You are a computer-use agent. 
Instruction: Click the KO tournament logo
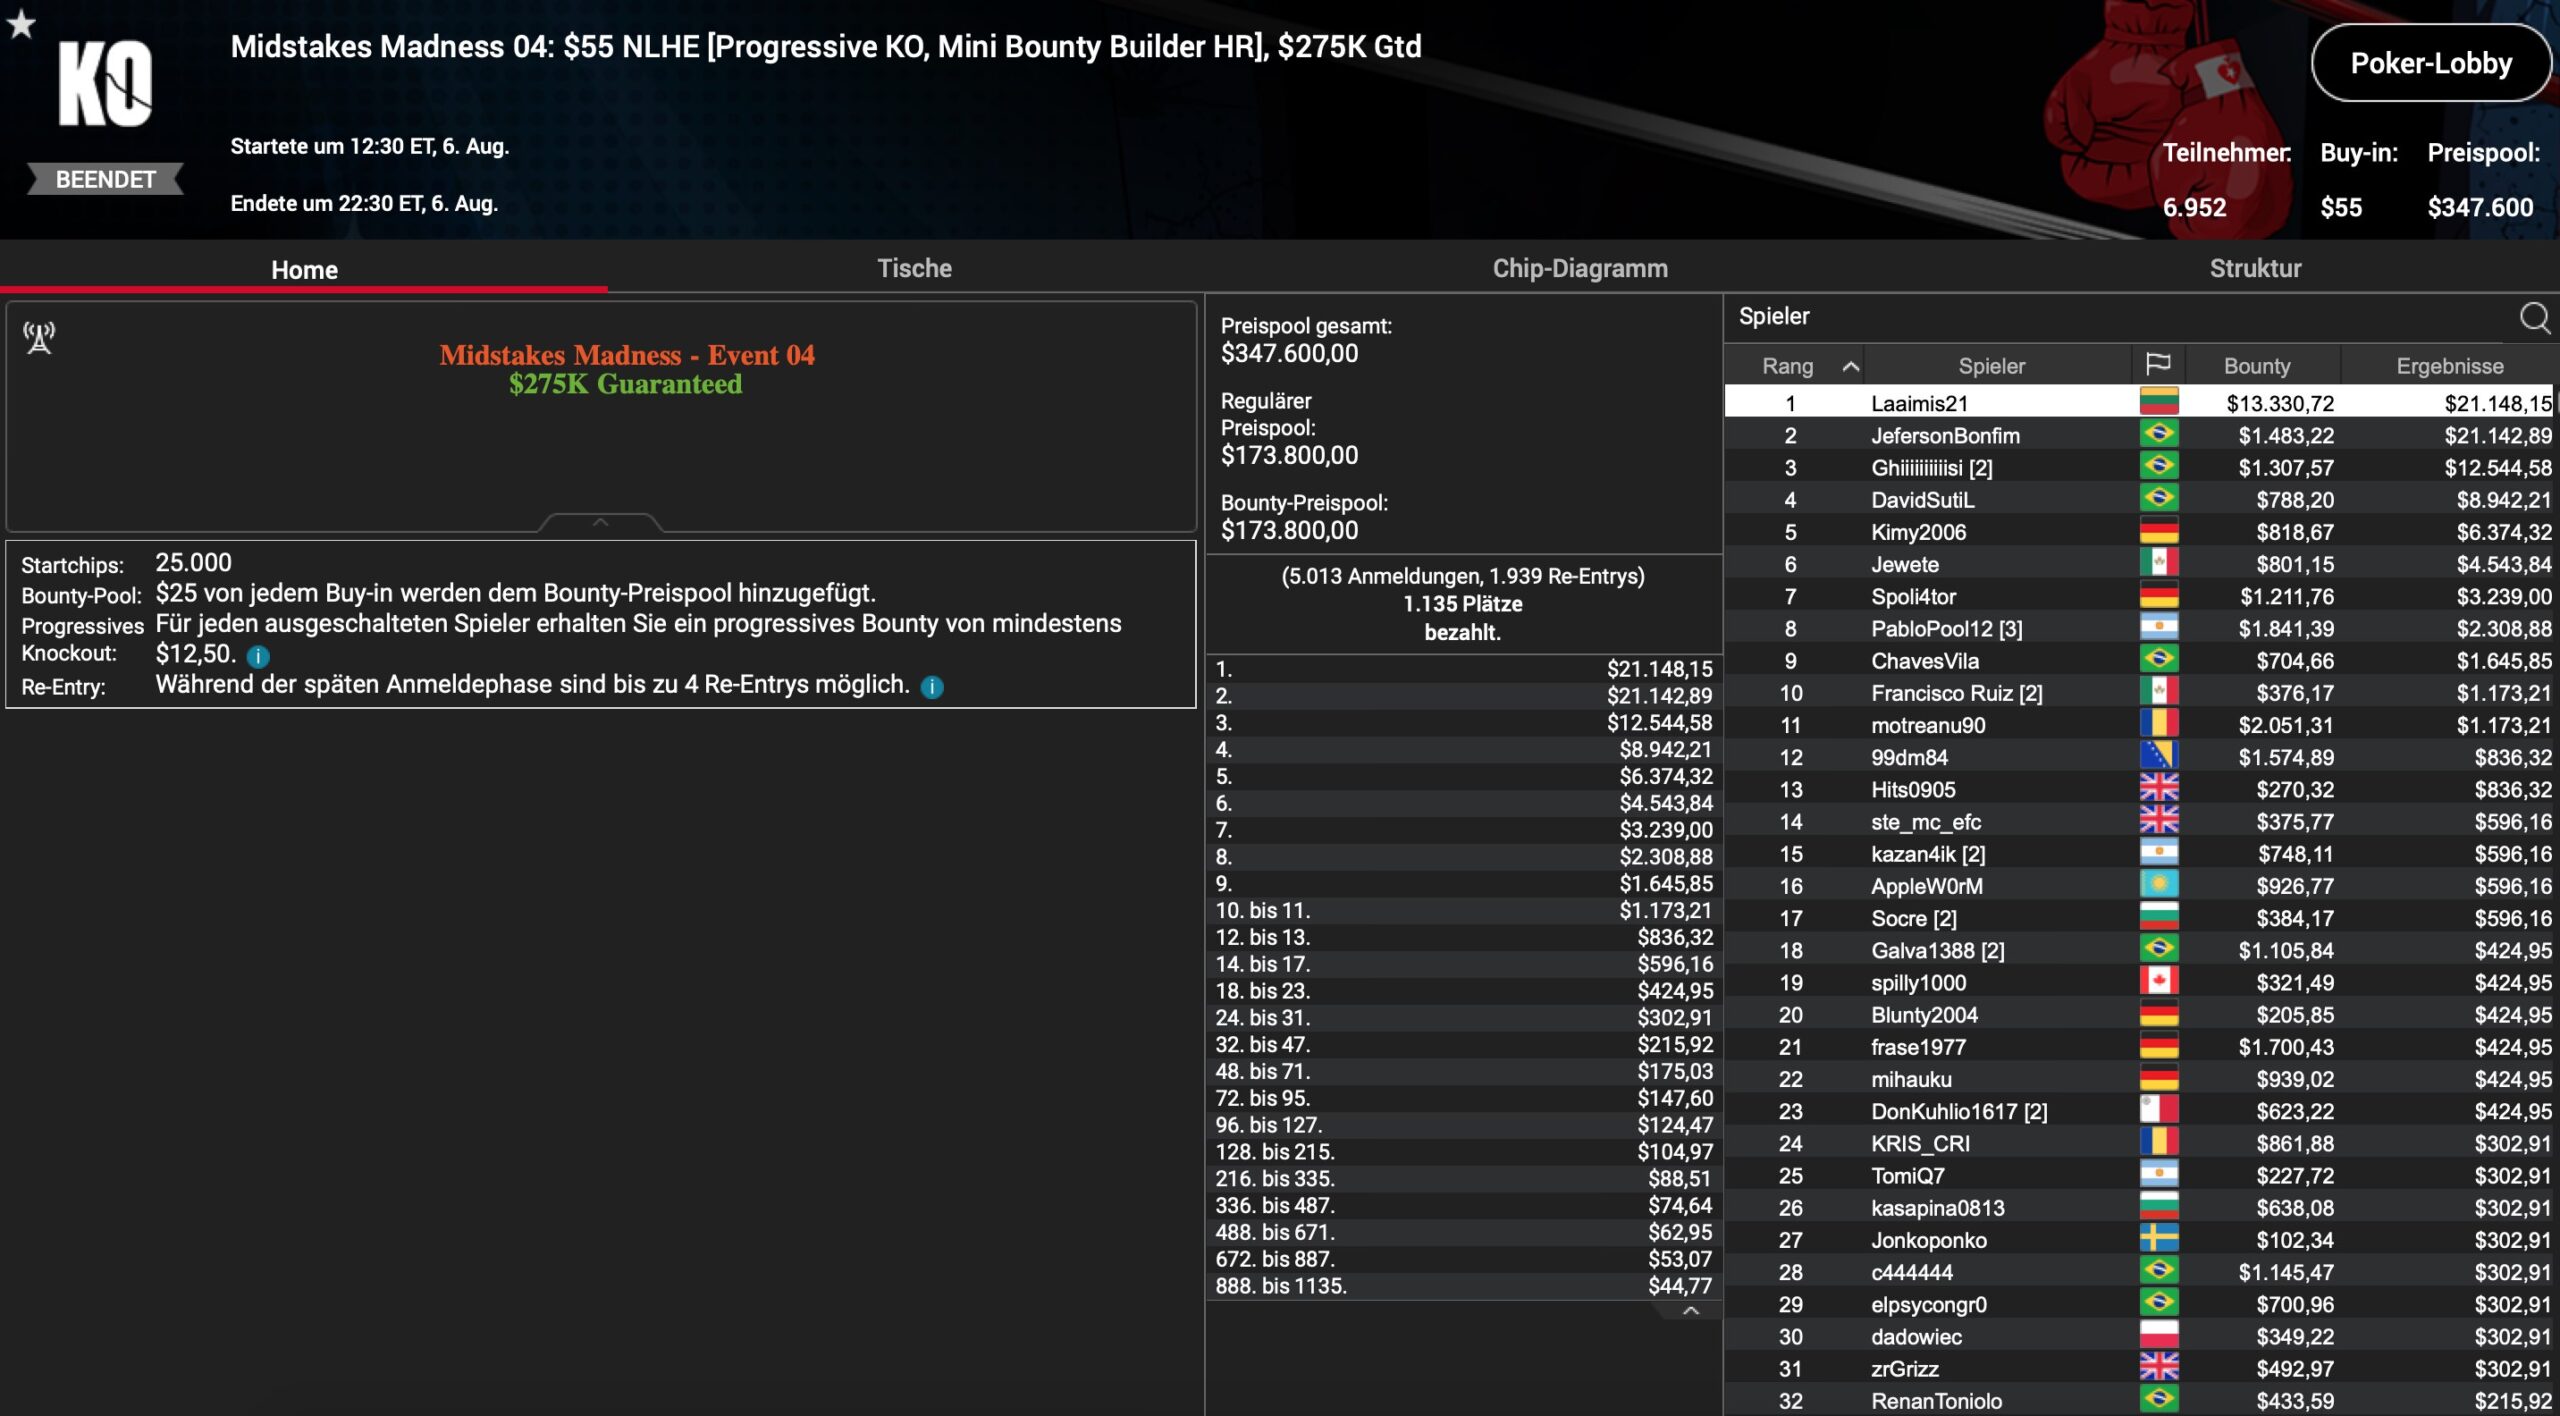click(x=105, y=85)
